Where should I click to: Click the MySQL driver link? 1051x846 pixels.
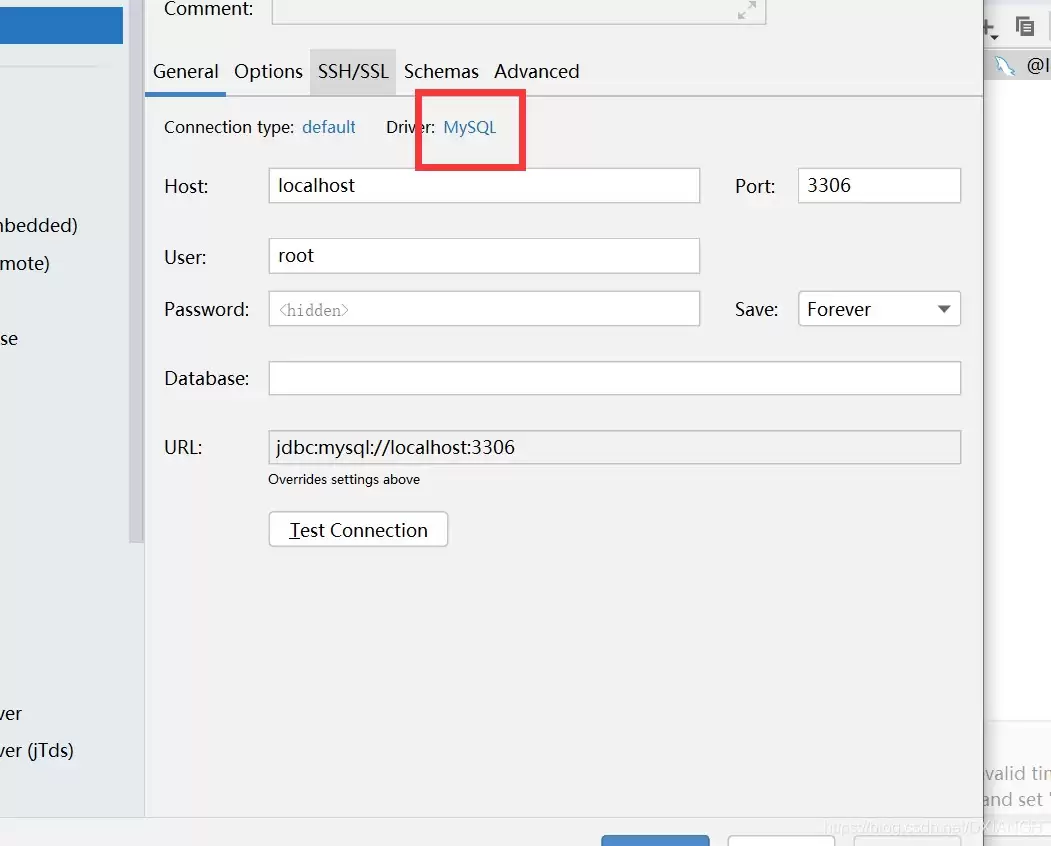[469, 127]
